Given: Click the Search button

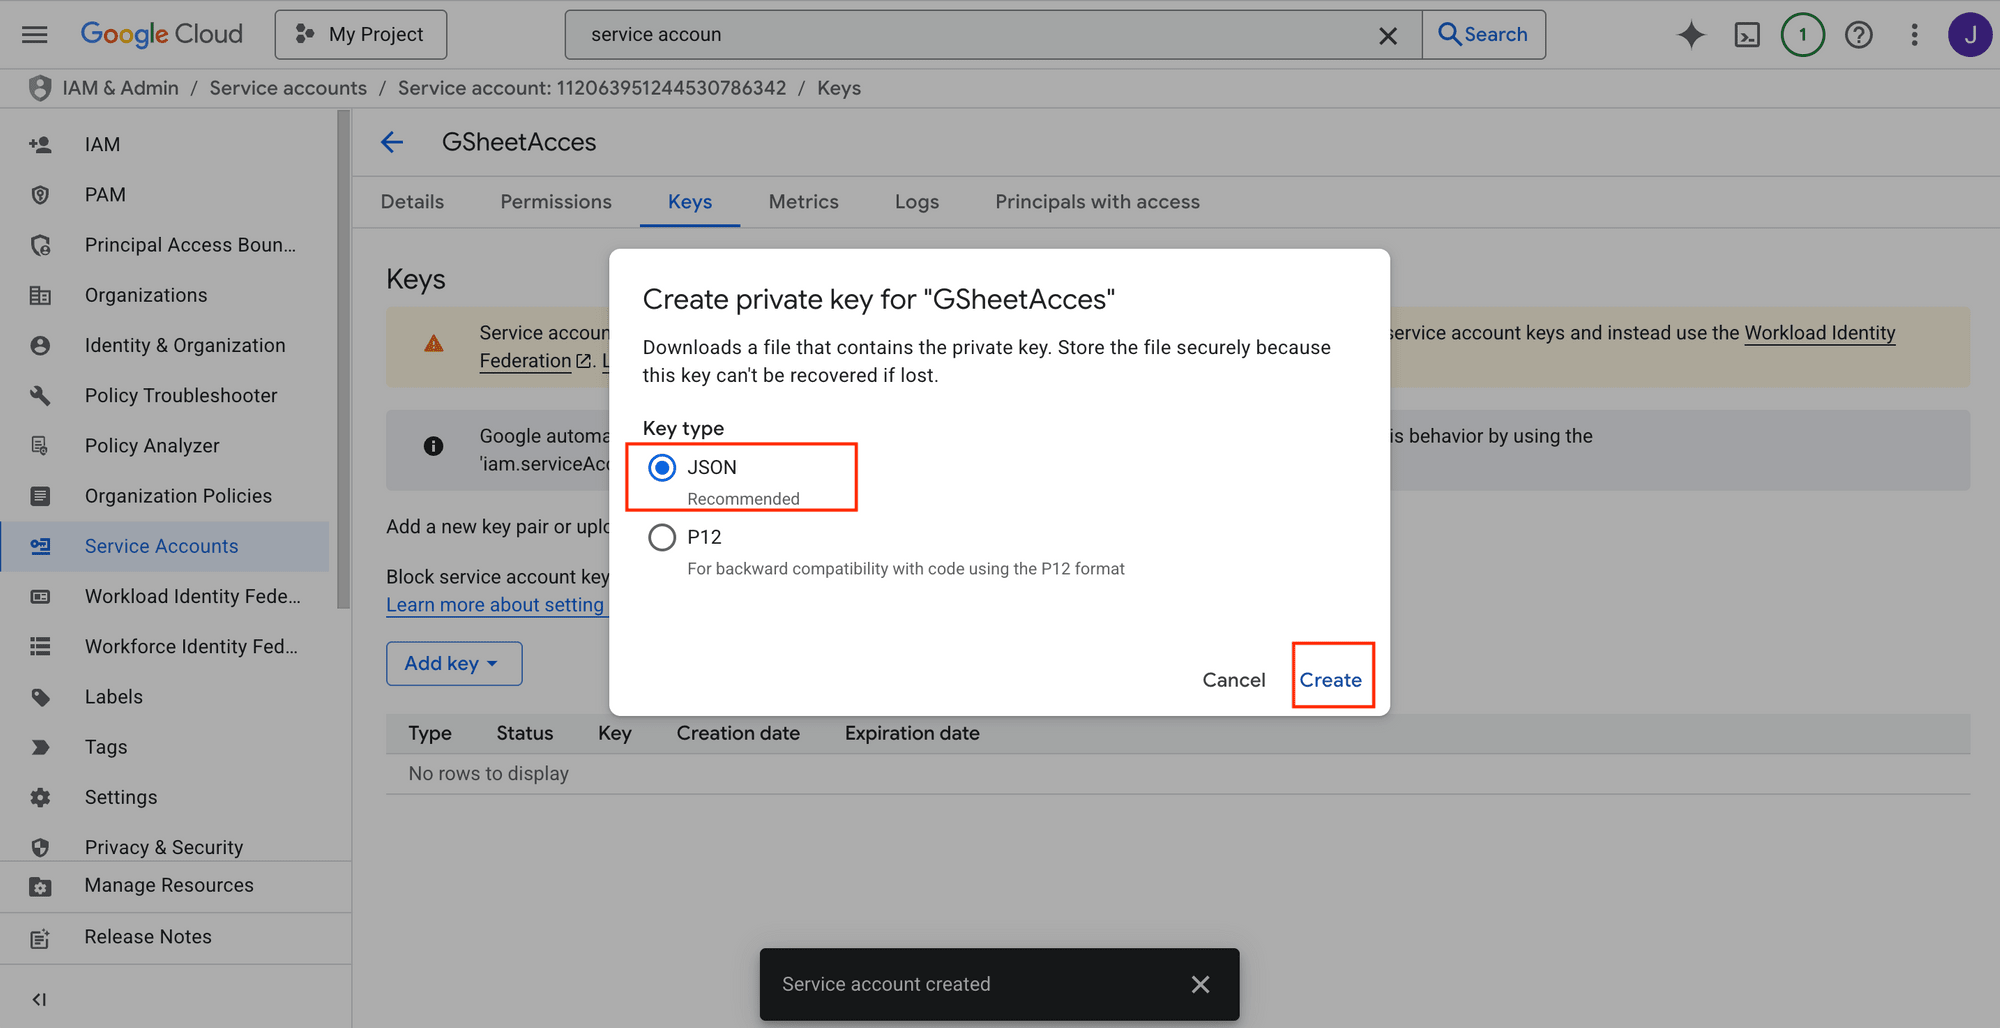Looking at the screenshot, I should (x=1484, y=35).
